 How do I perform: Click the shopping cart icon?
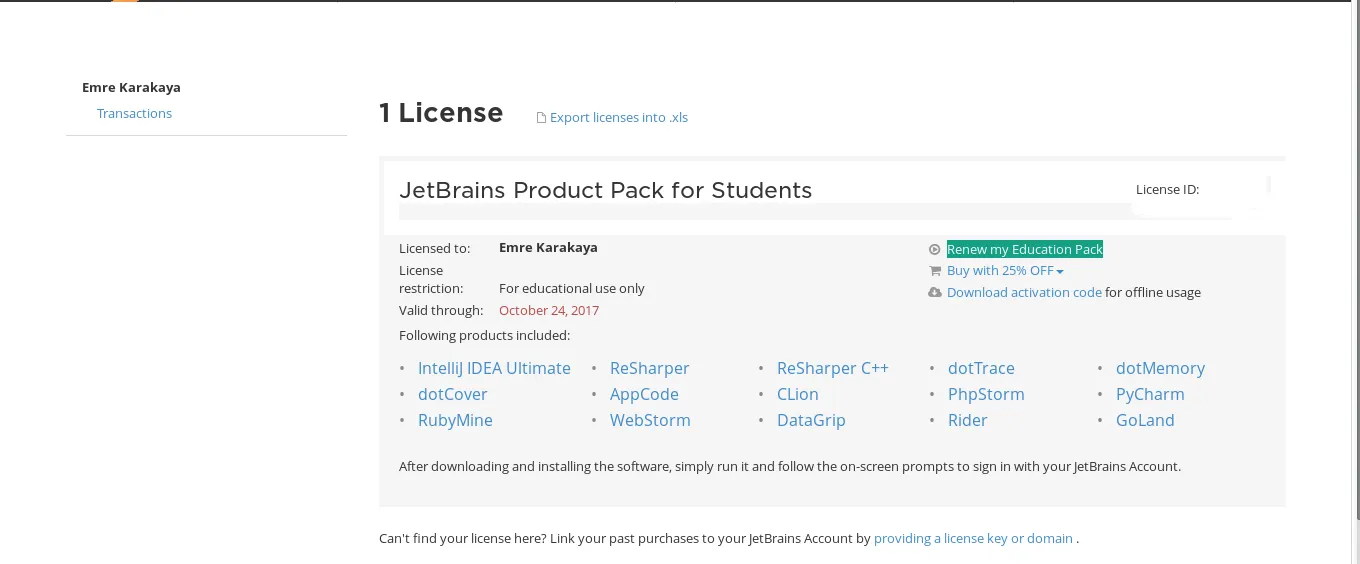coord(935,271)
